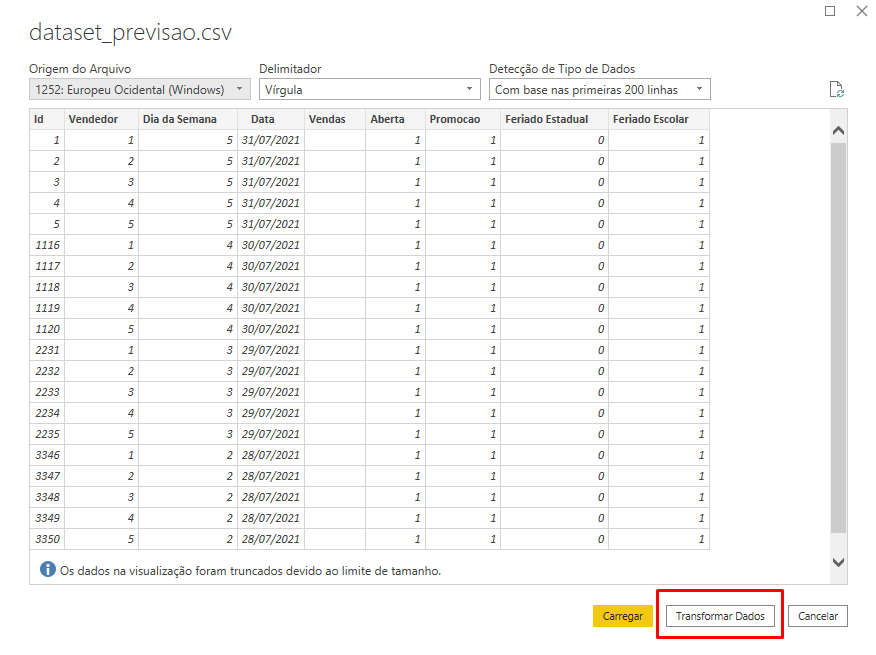Click the Delimitador label
This screenshot has width=876, height=655.
(290, 69)
